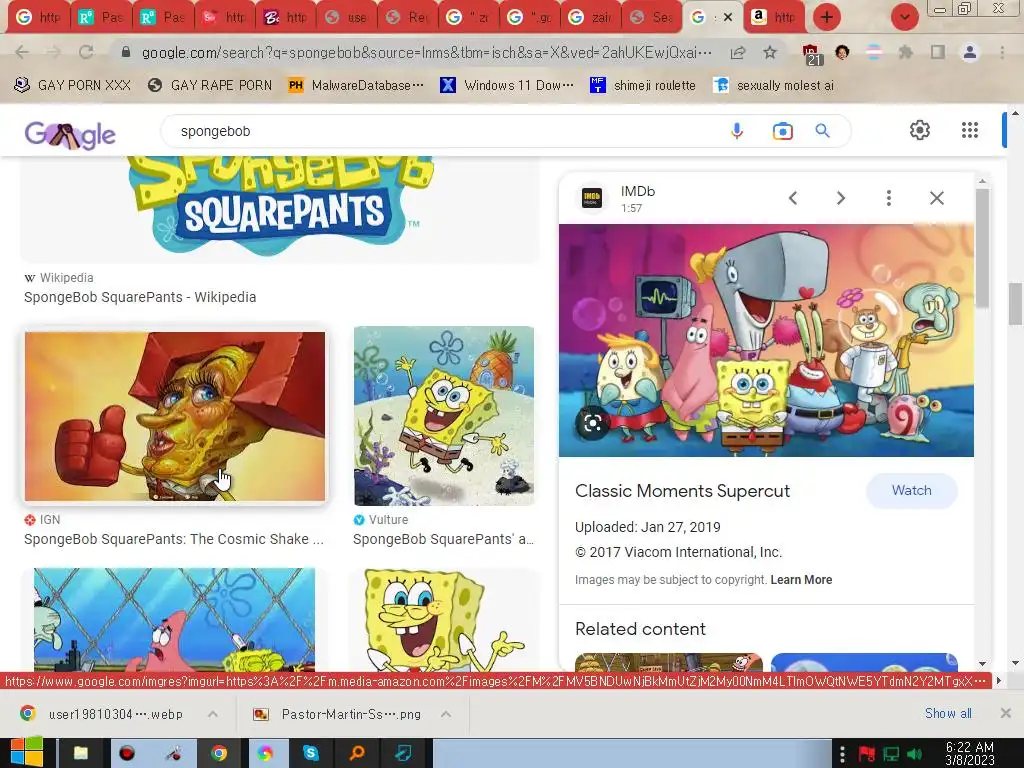The width and height of the screenshot is (1024, 768).
Task: Open the Learn More copyright link
Action: click(801, 580)
